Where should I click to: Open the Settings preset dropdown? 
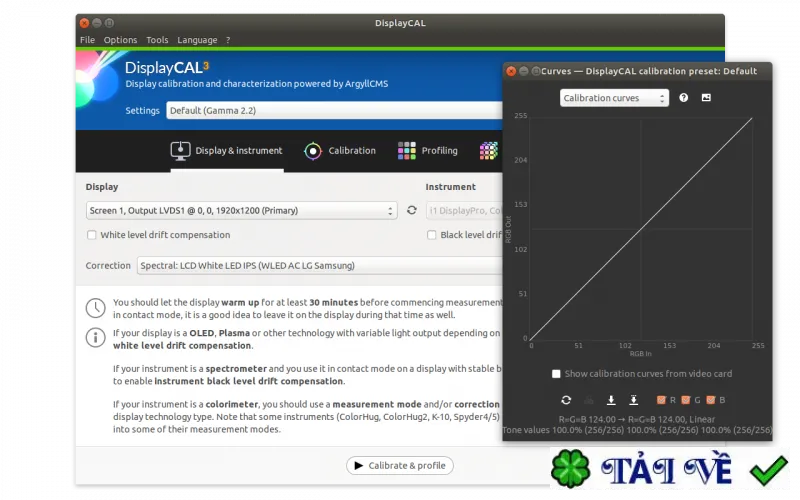(334, 110)
